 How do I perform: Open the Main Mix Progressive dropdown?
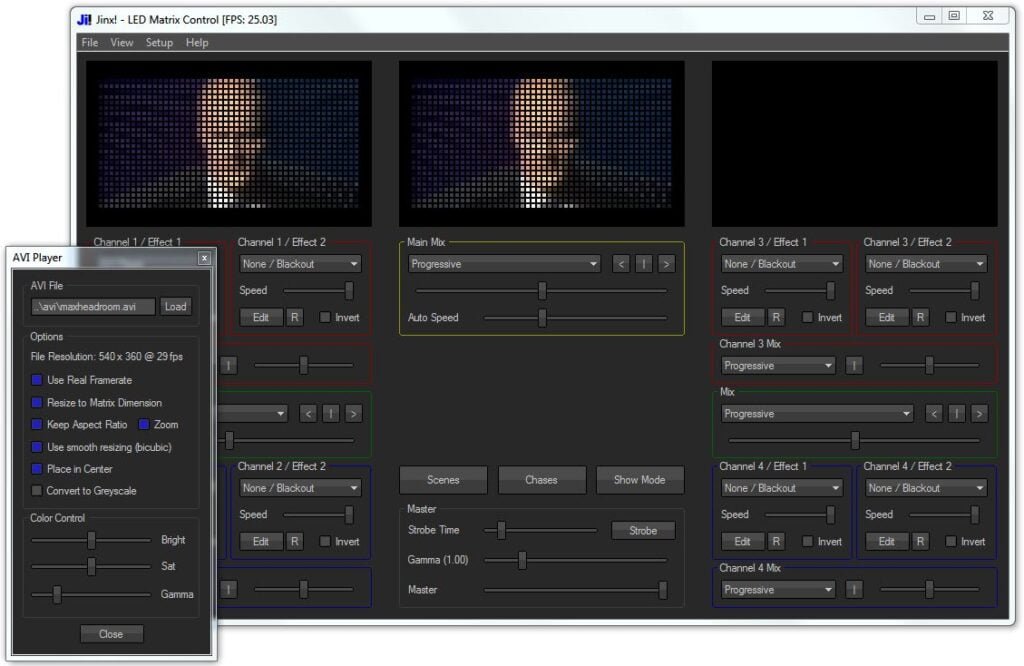503,263
